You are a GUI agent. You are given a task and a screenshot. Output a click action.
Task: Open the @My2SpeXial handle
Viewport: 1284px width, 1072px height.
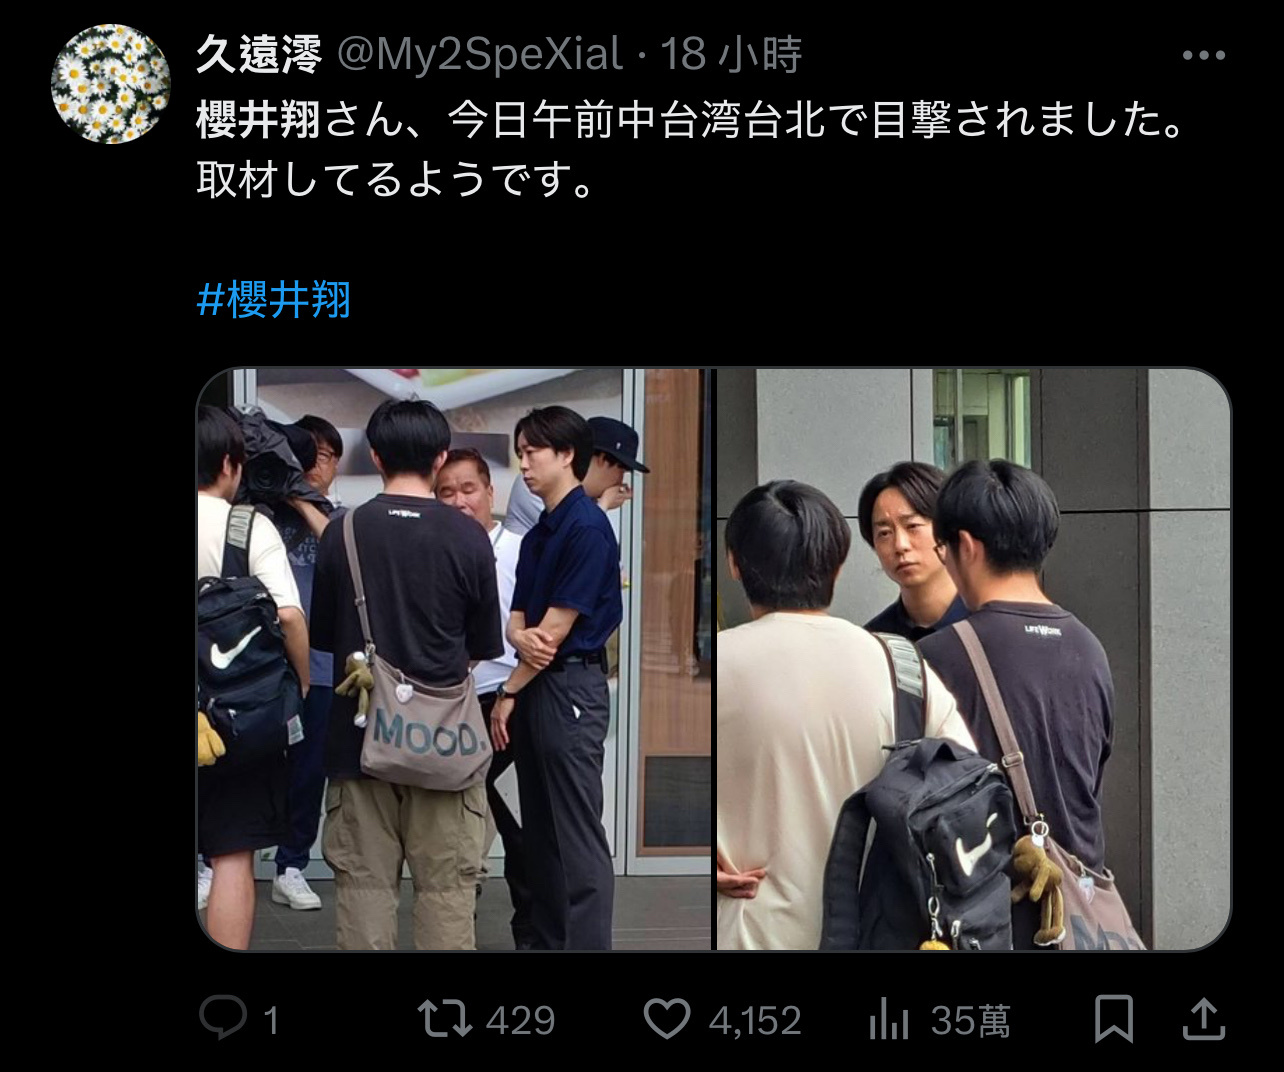click(x=479, y=55)
